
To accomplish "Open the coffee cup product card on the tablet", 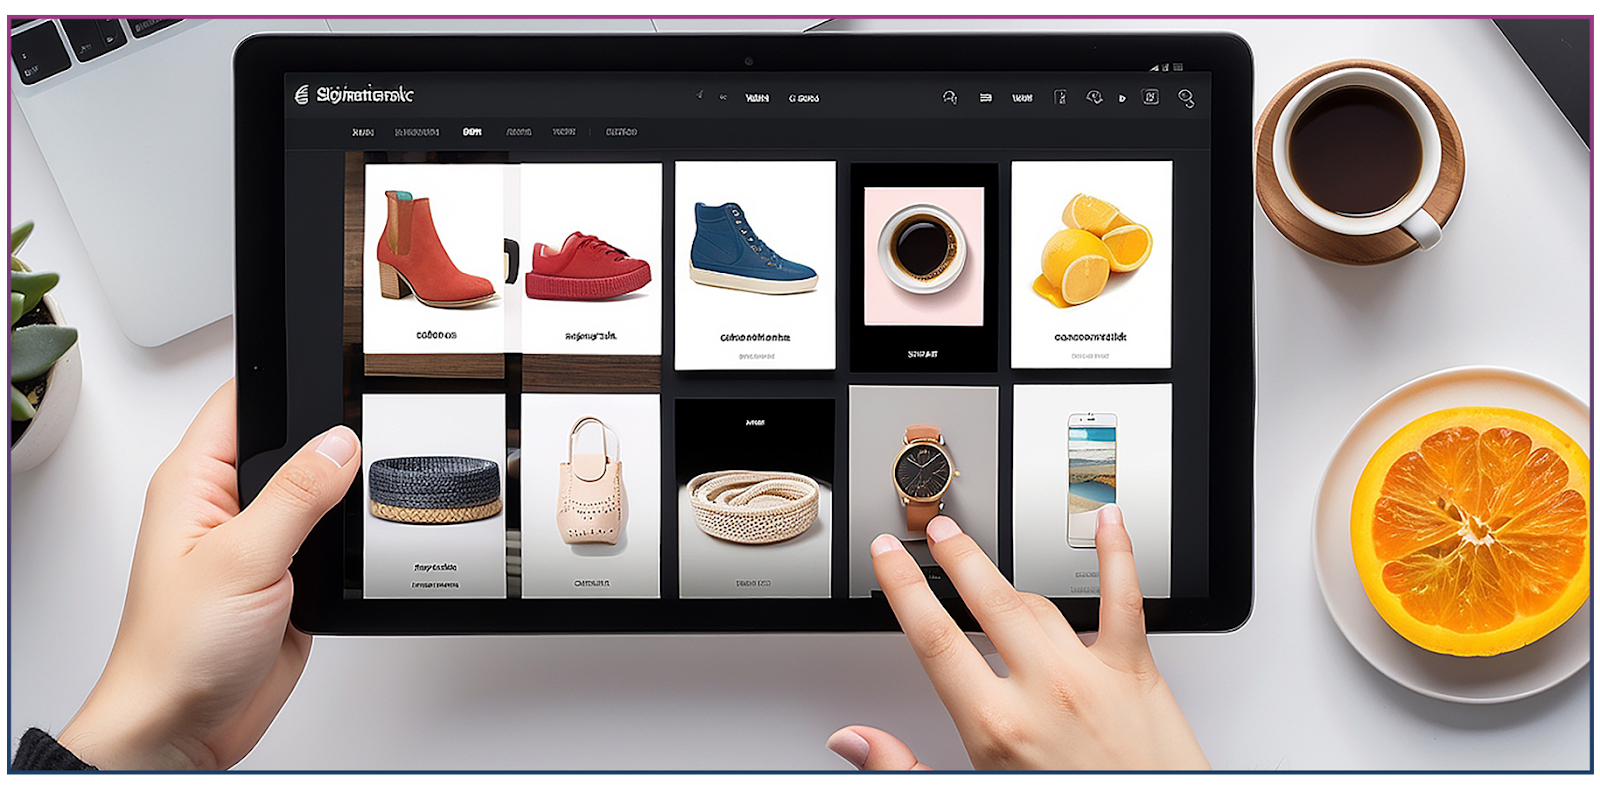I will 924,268.
